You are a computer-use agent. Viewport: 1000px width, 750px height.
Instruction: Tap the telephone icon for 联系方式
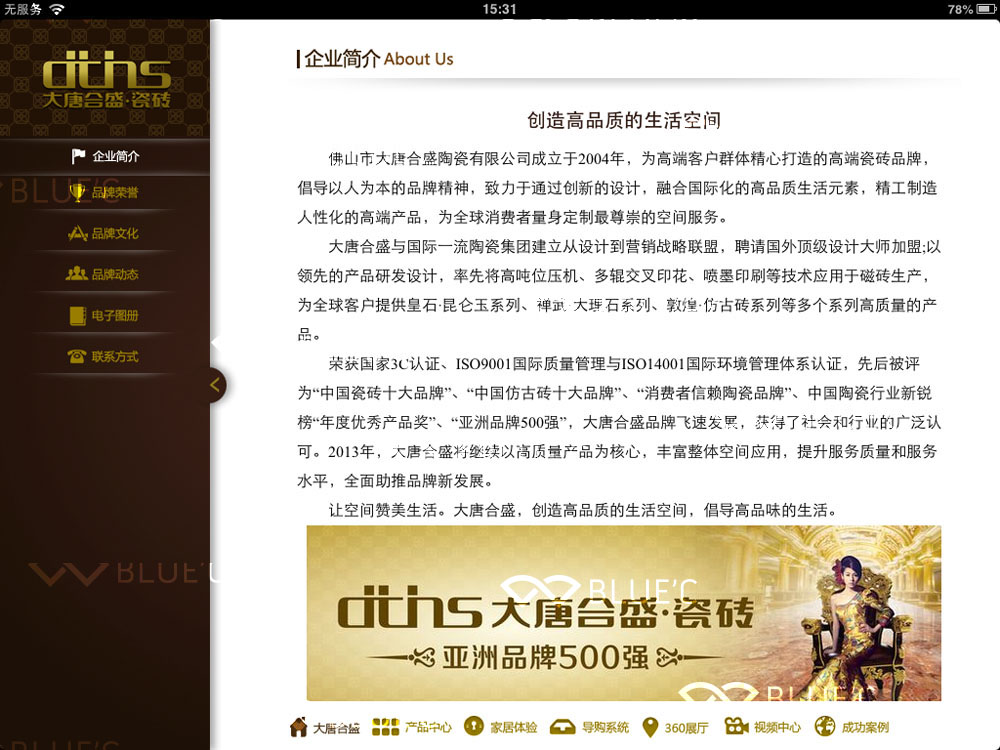[x=77, y=357]
